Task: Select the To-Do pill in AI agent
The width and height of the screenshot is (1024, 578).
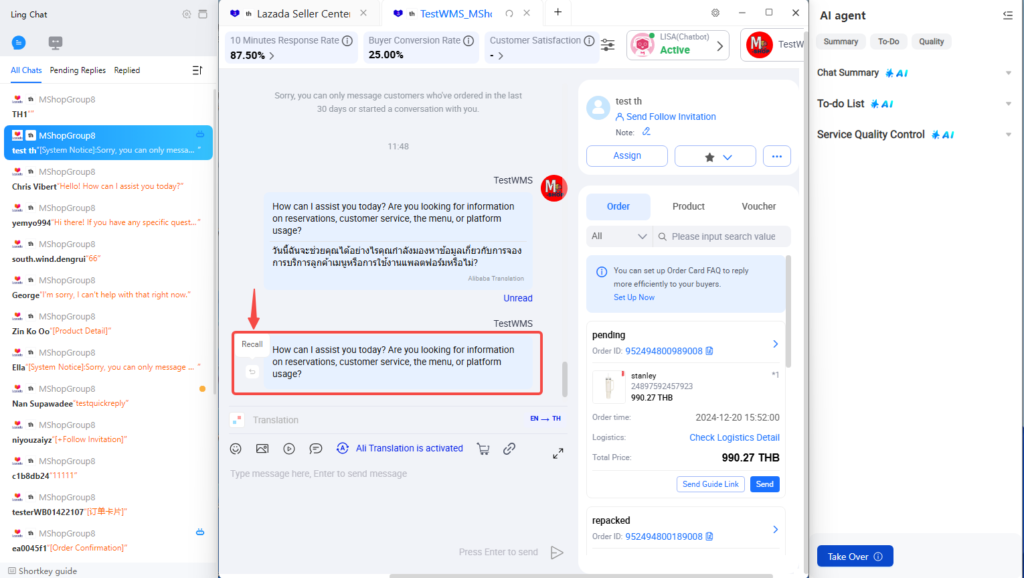Action: [x=888, y=42]
